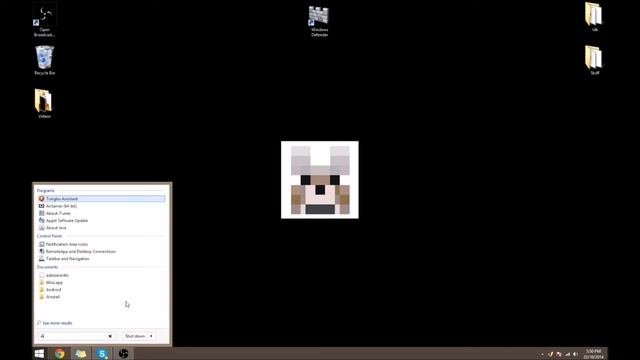
Task: Select the Windows Defender desktop shortcut
Action: [x=319, y=21]
